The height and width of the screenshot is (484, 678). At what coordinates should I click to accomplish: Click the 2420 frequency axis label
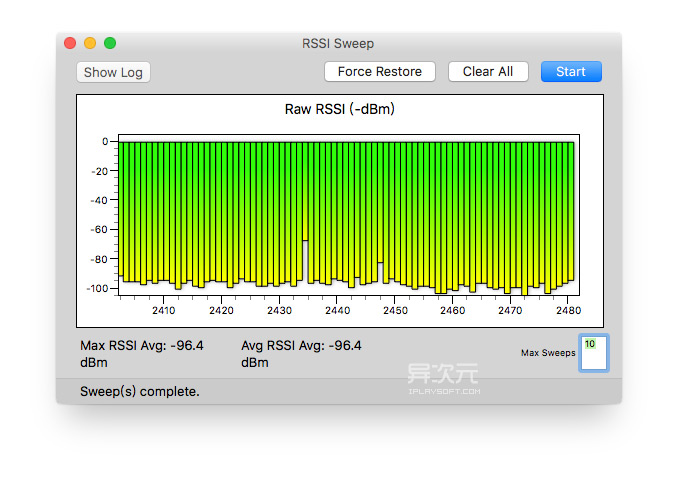click(x=221, y=311)
